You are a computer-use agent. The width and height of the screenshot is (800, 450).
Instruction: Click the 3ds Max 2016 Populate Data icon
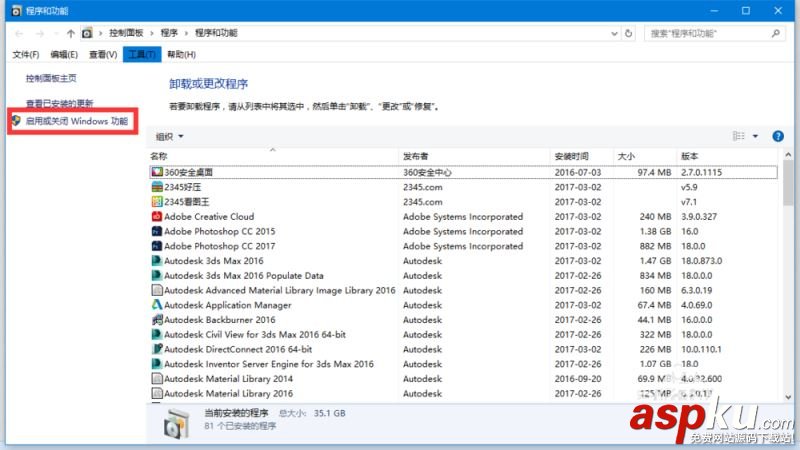point(157,276)
